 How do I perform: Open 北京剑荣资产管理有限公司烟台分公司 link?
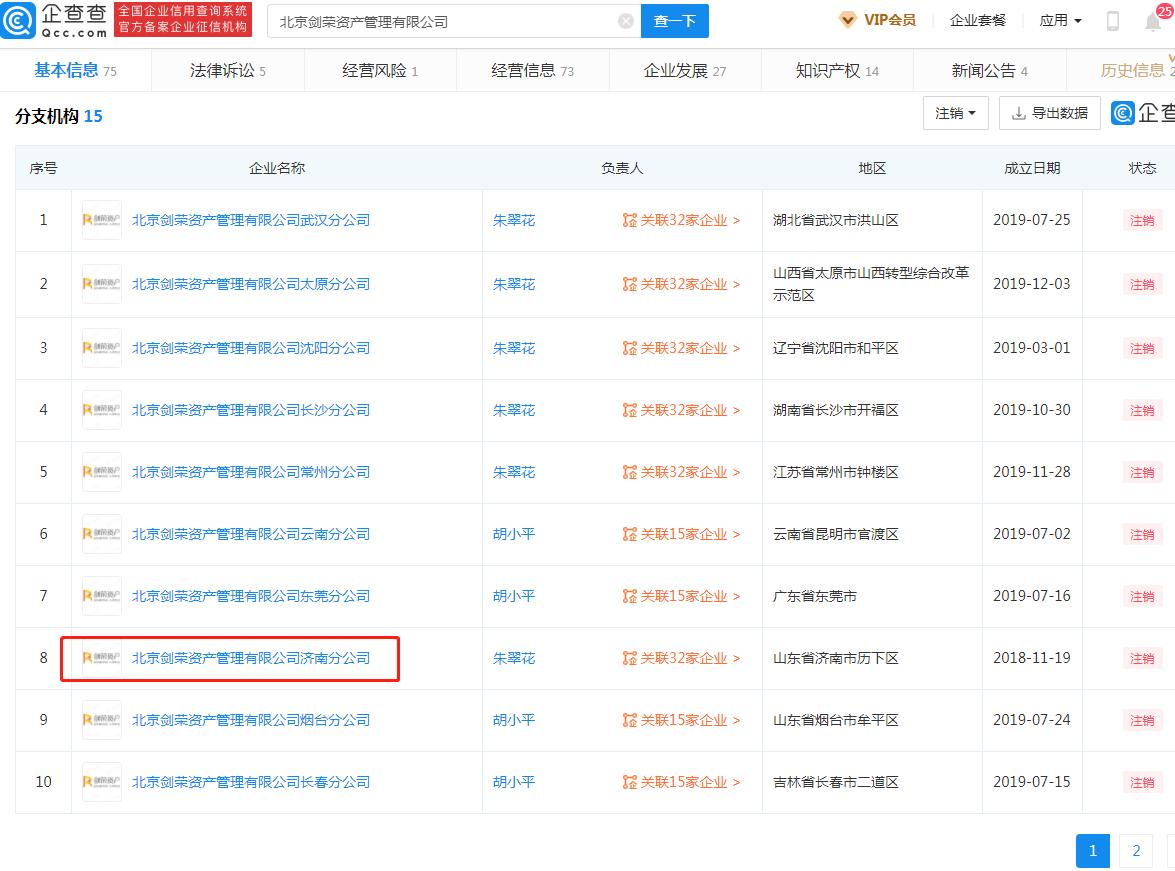(x=251, y=720)
